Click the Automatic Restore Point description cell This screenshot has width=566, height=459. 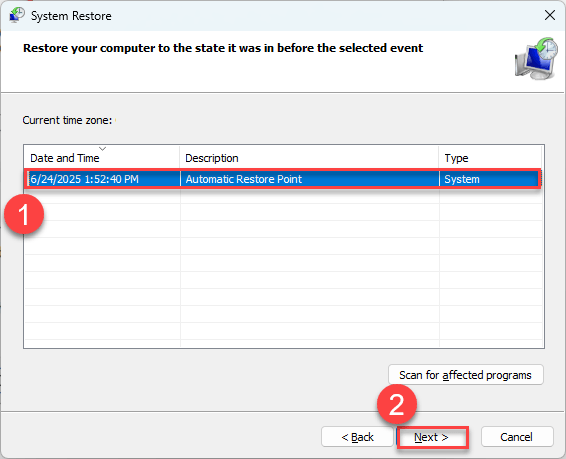(244, 179)
